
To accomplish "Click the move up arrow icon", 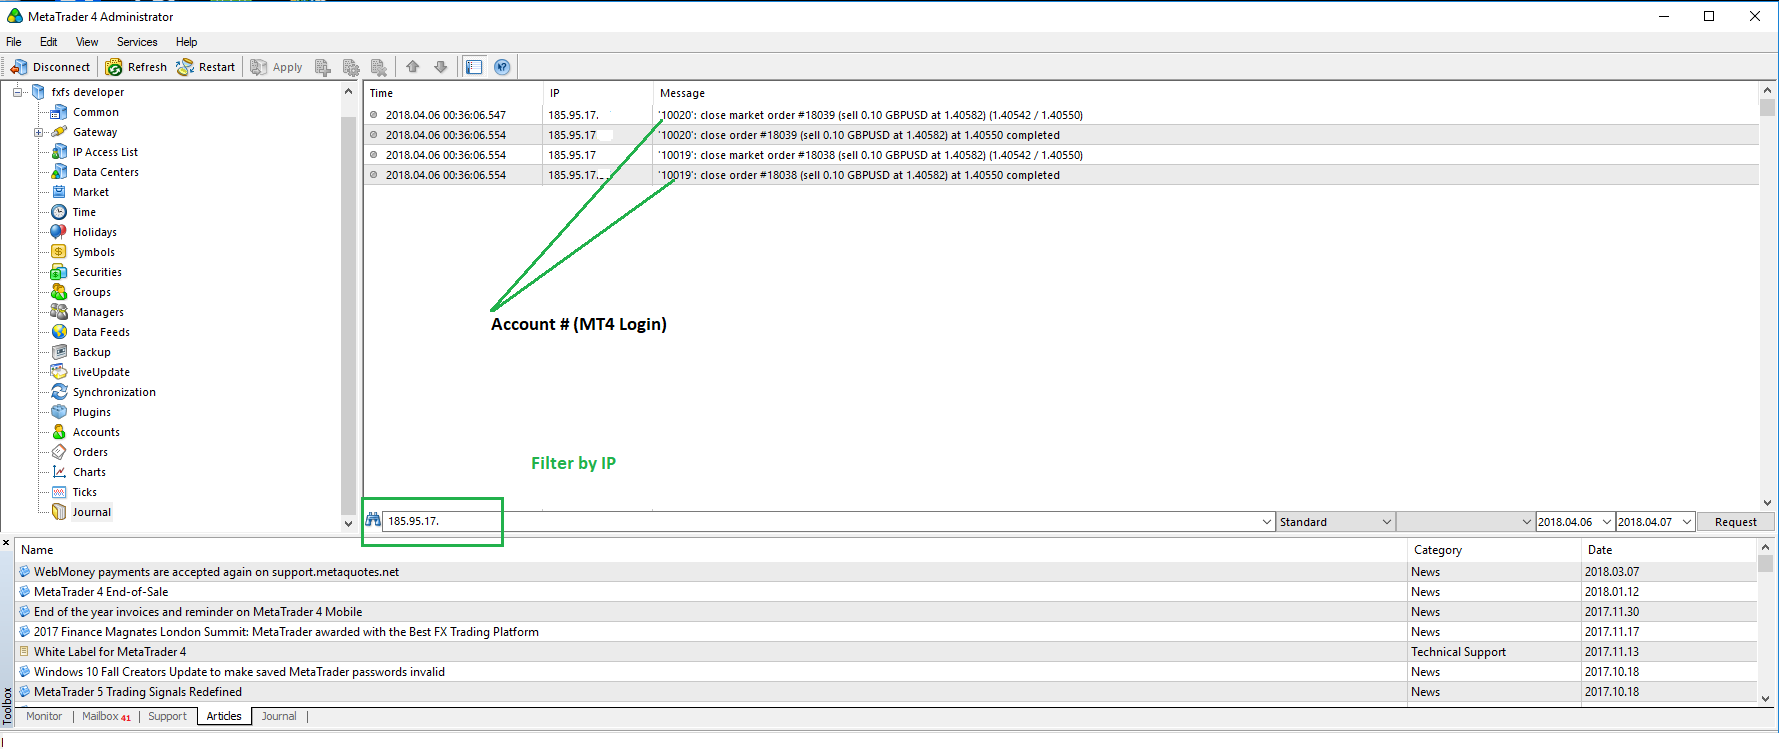I will (413, 67).
